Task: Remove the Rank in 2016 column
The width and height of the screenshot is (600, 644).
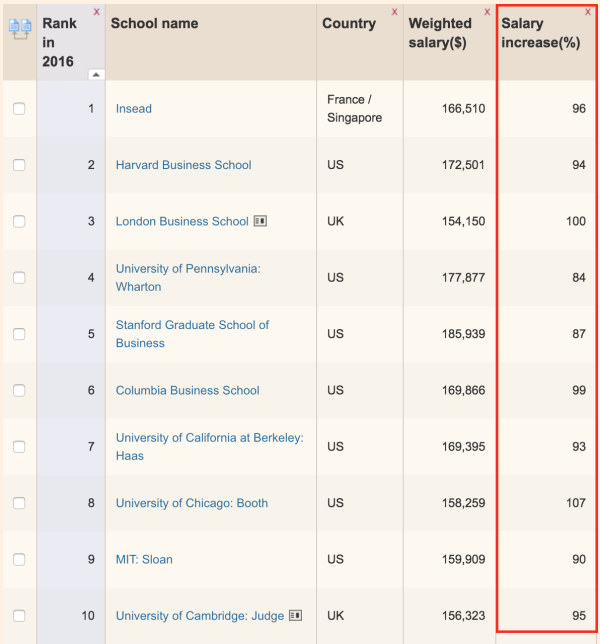Action: click(x=96, y=12)
